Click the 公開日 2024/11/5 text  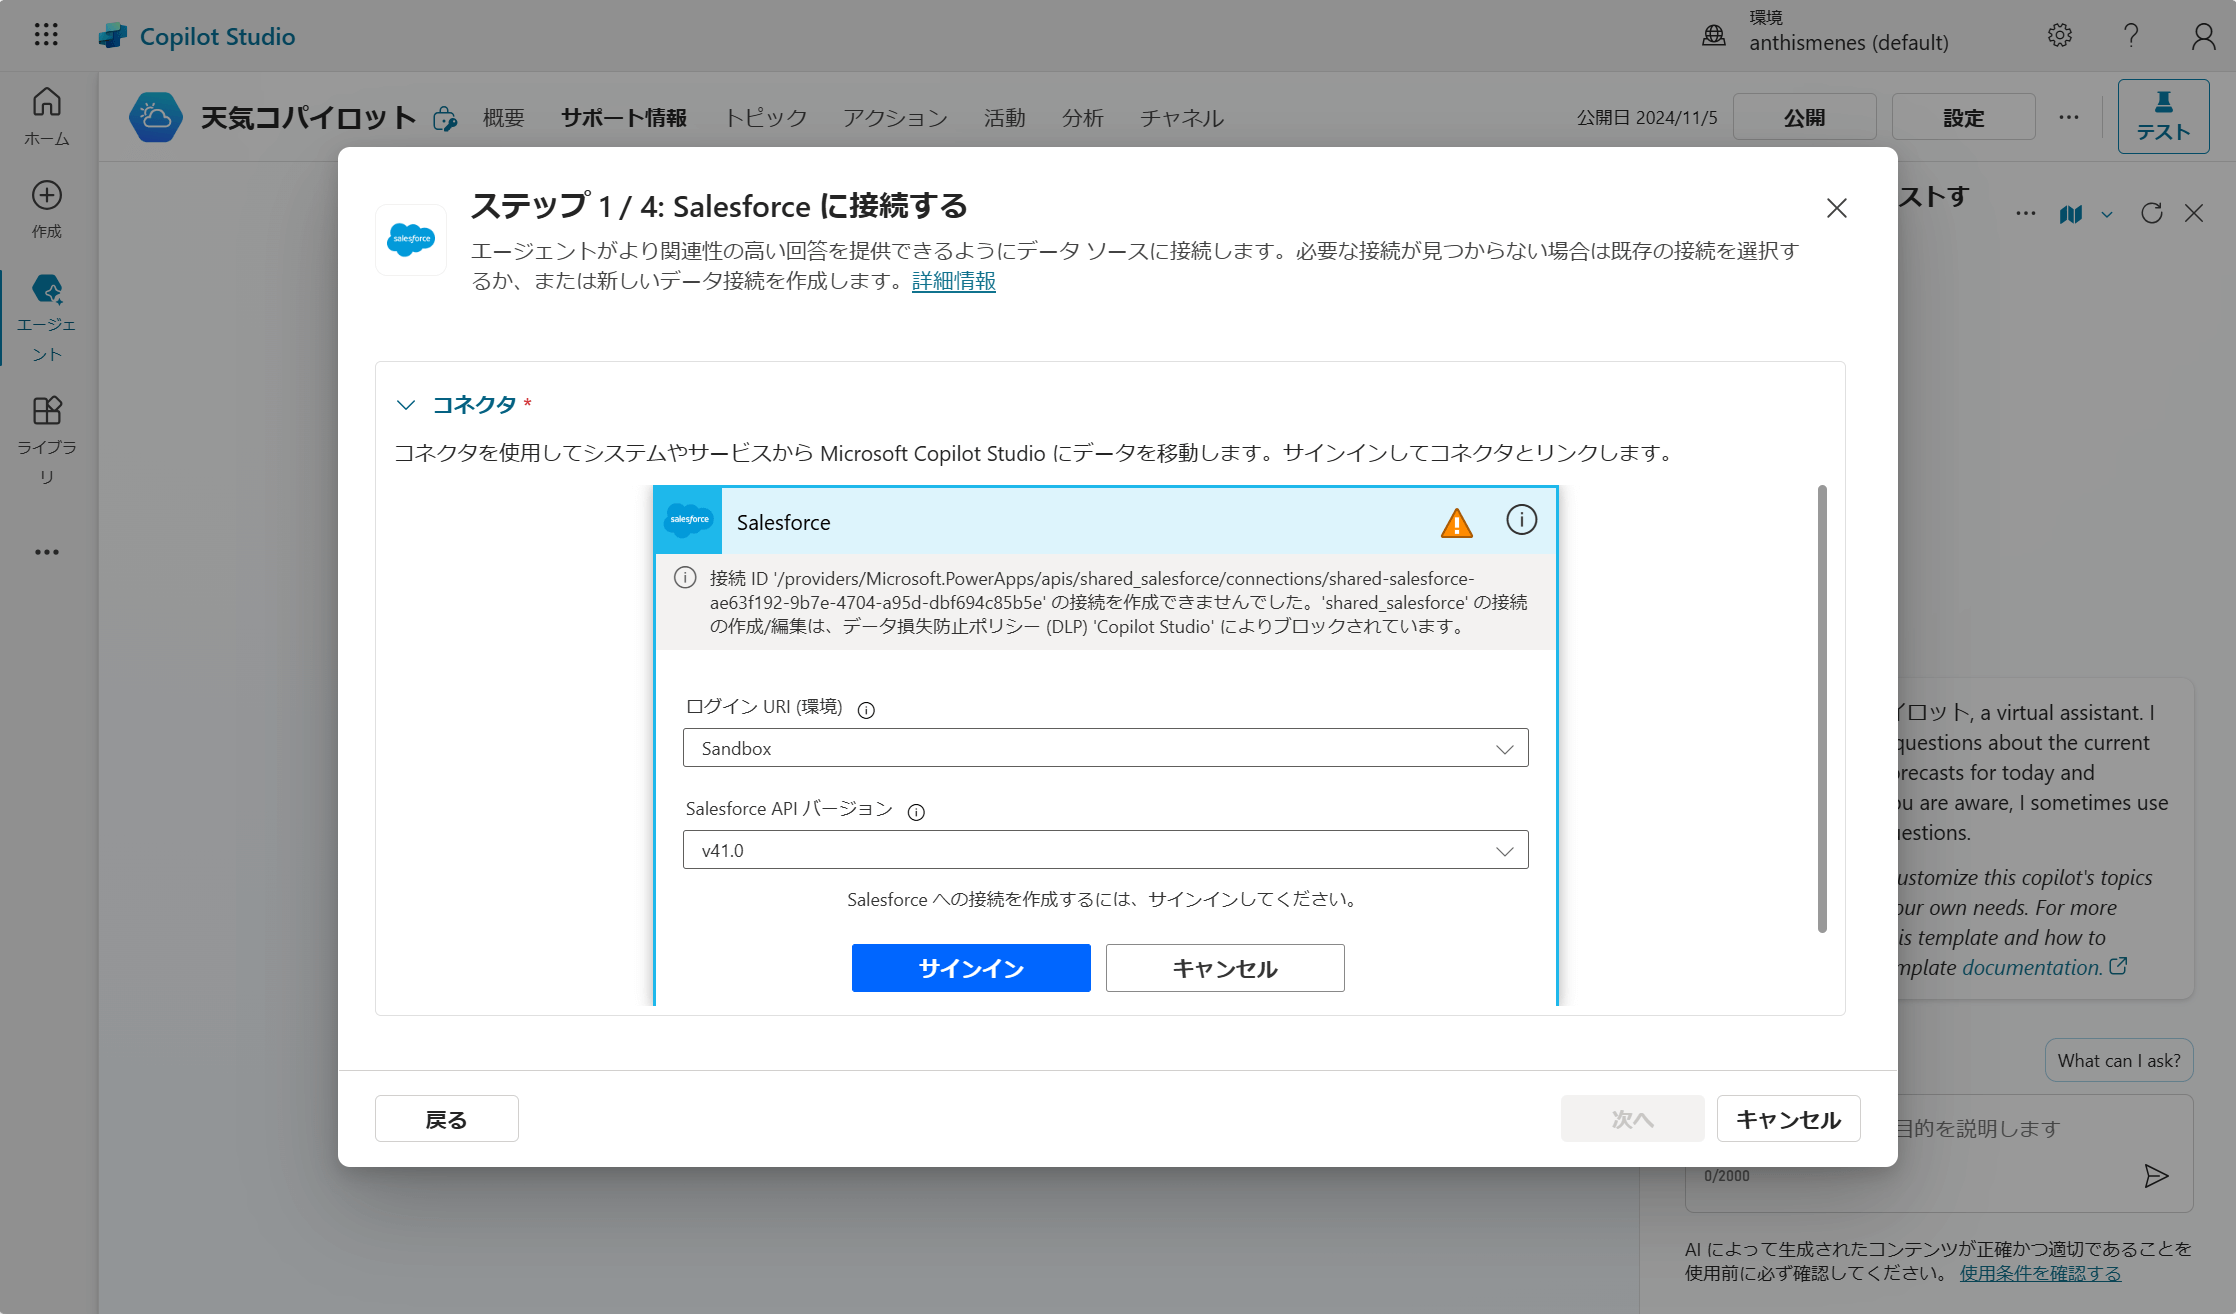click(x=1647, y=117)
